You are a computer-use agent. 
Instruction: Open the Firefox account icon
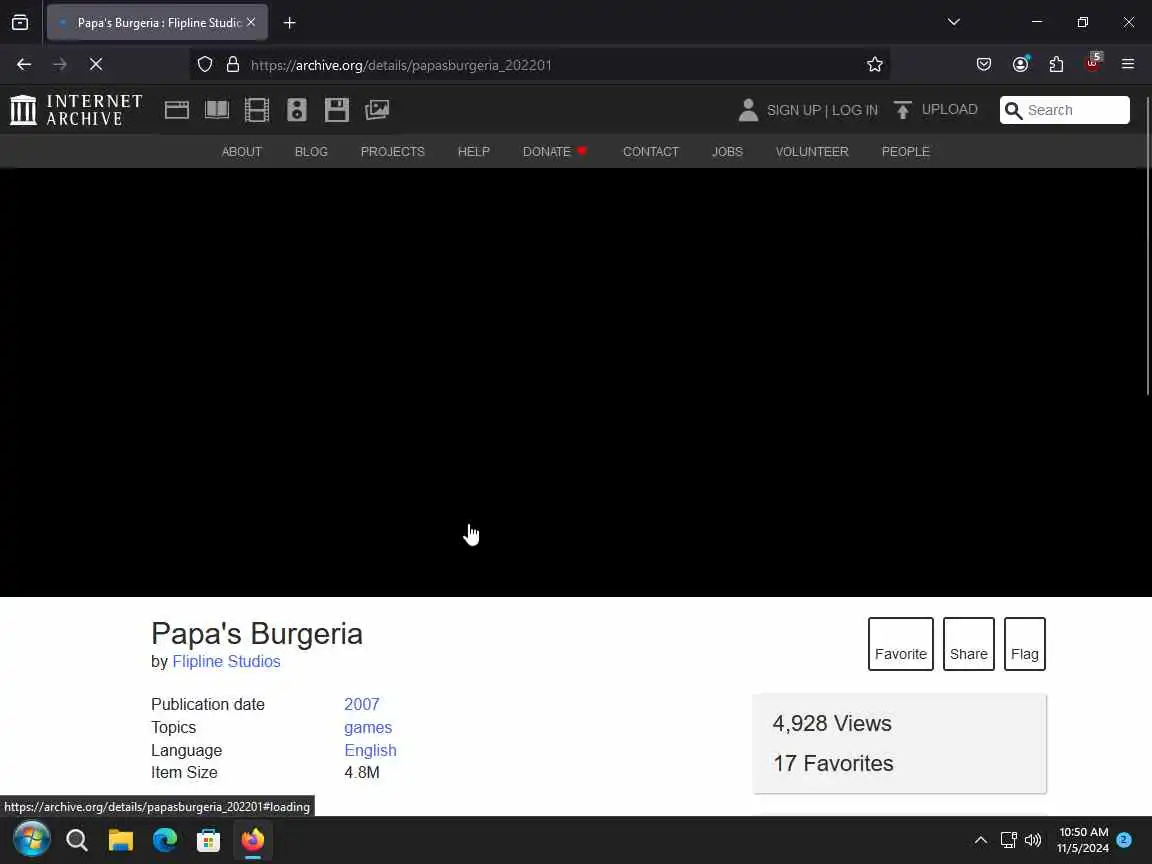pyautogui.click(x=1020, y=65)
